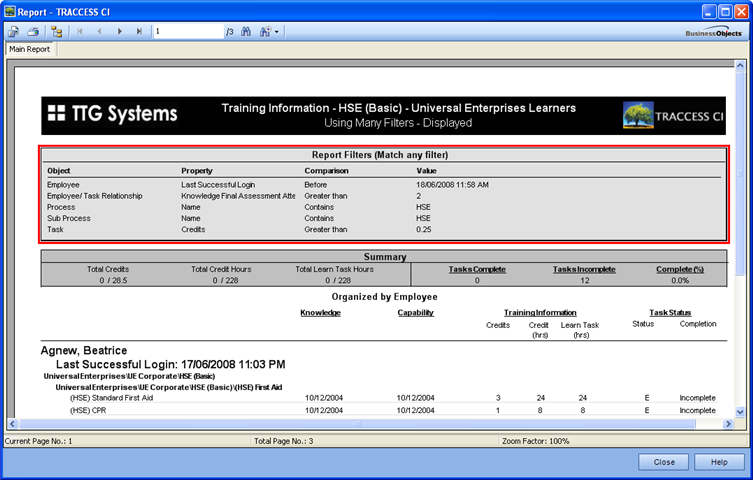The image size is (753, 480).
Task: Click the page number input field
Action: (188, 32)
